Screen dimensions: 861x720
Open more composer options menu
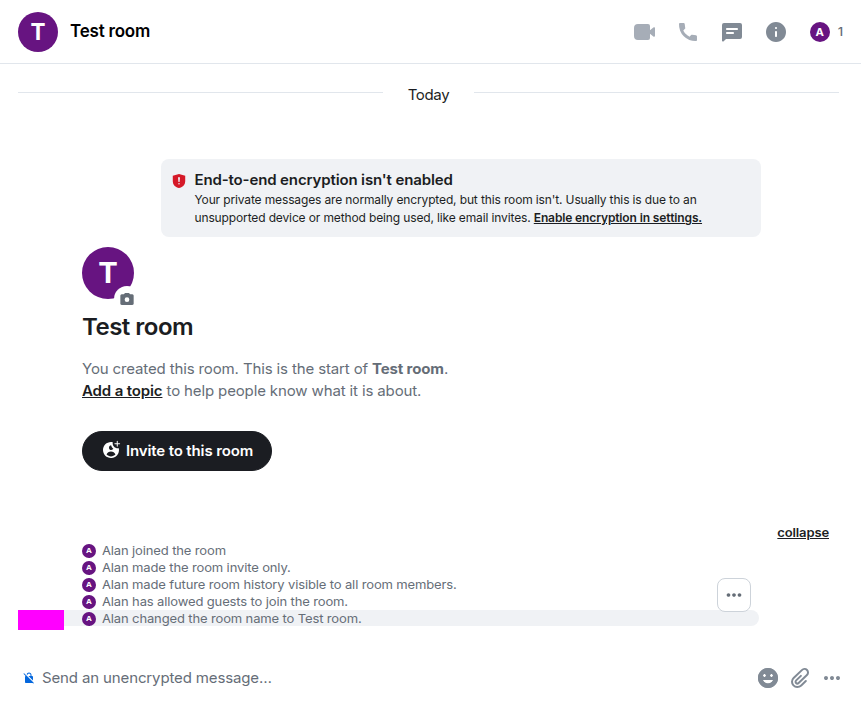tap(832, 678)
